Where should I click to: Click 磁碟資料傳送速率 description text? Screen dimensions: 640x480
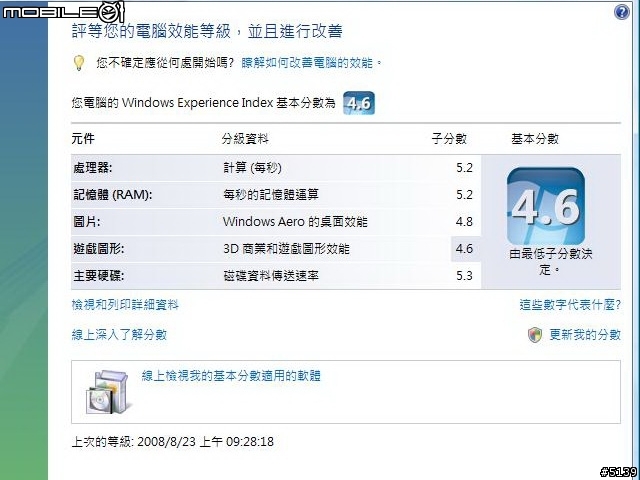271,276
